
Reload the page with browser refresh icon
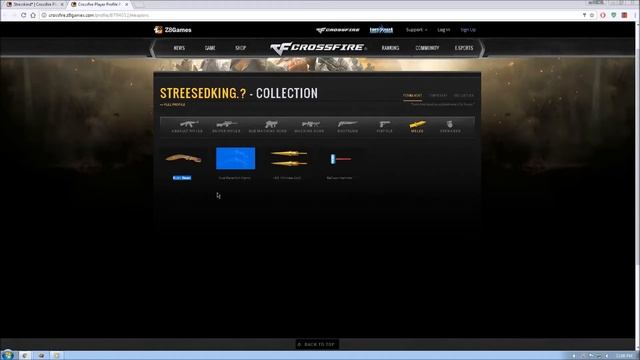click(23, 15)
